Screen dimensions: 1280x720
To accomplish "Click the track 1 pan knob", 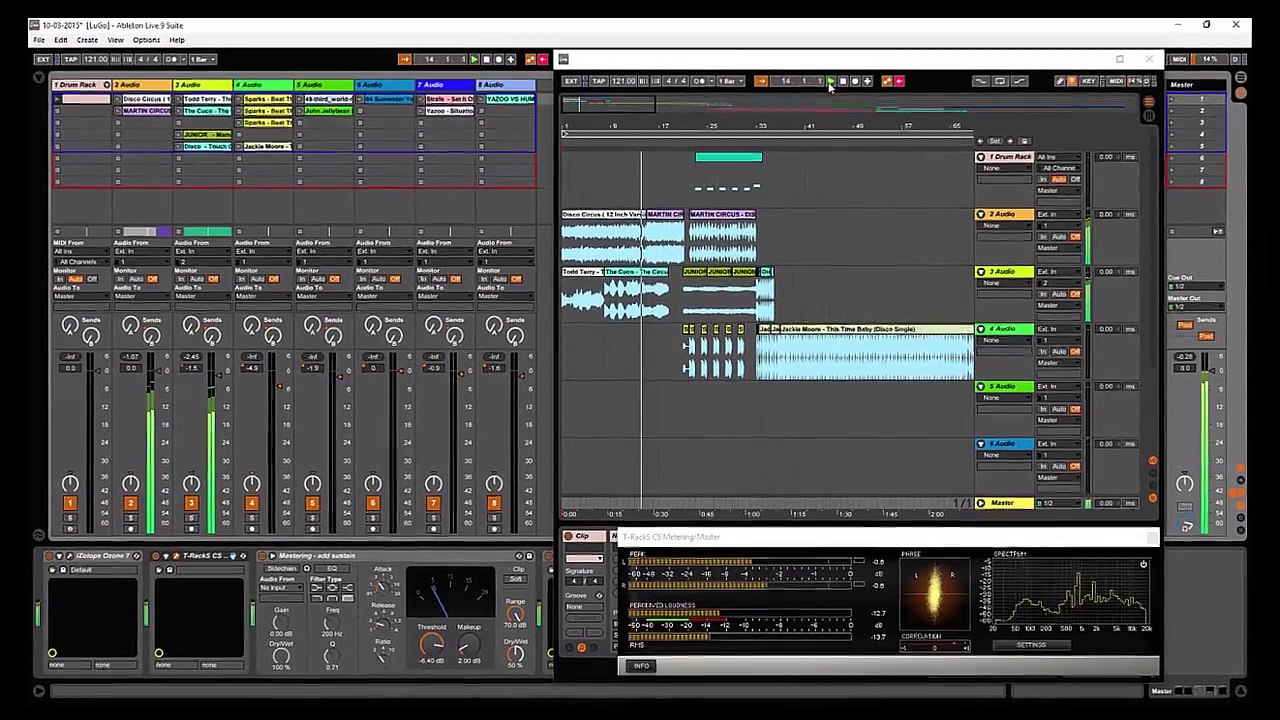I will click(70, 484).
